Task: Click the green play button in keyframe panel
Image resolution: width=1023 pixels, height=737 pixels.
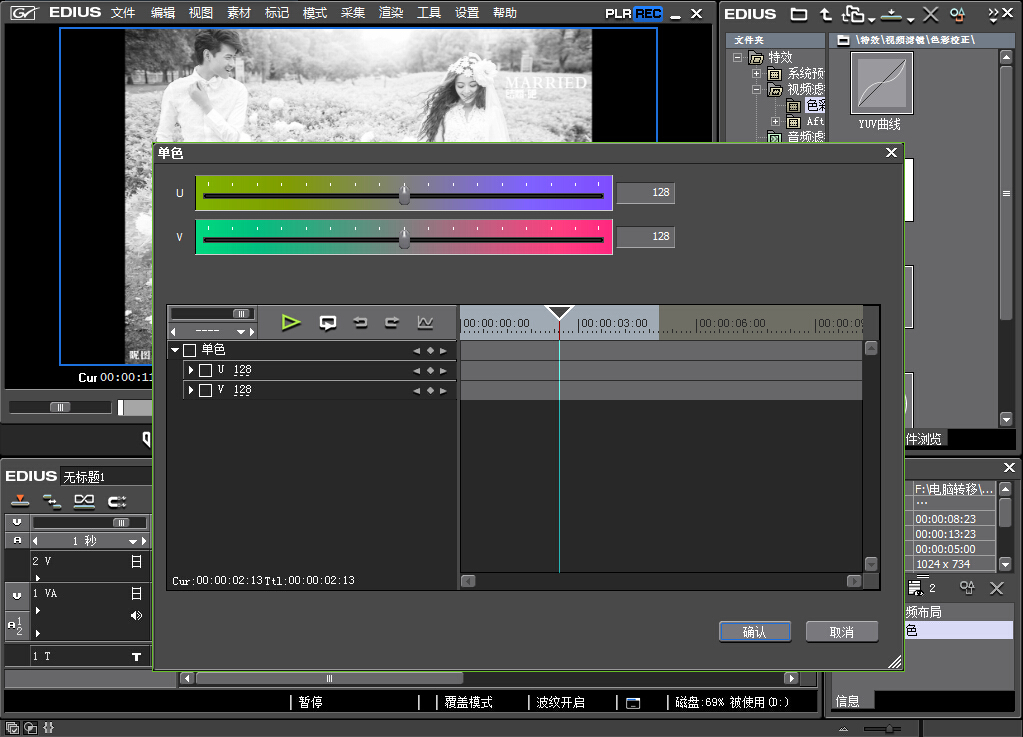Action: (290, 322)
